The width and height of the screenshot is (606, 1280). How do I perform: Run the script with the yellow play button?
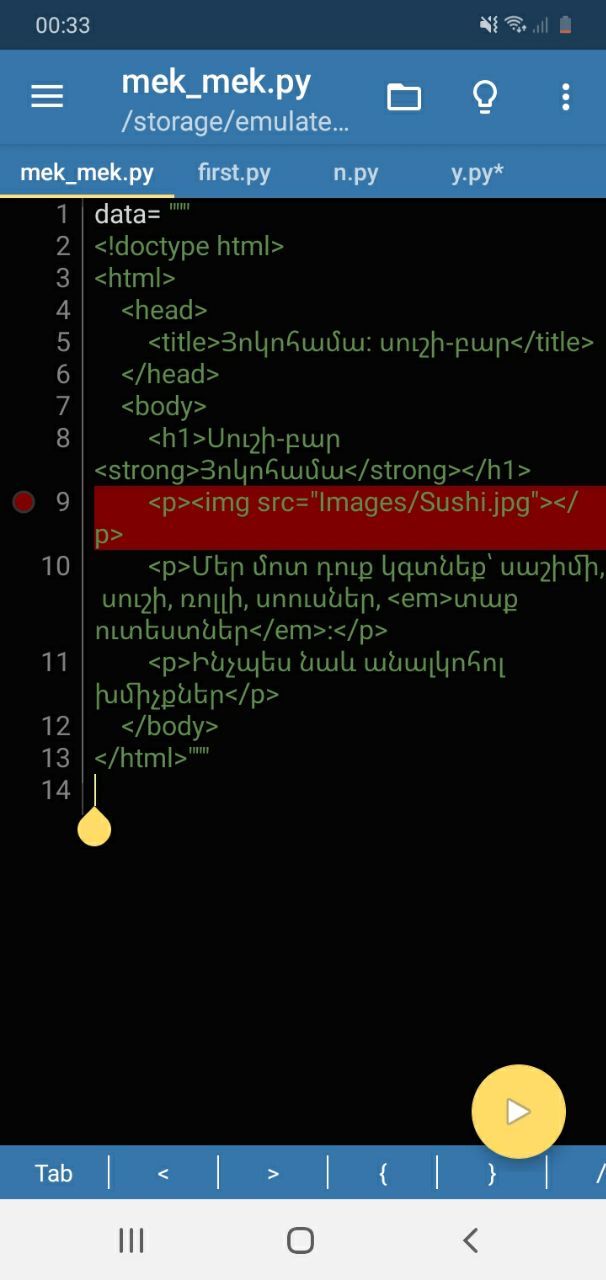point(518,1111)
